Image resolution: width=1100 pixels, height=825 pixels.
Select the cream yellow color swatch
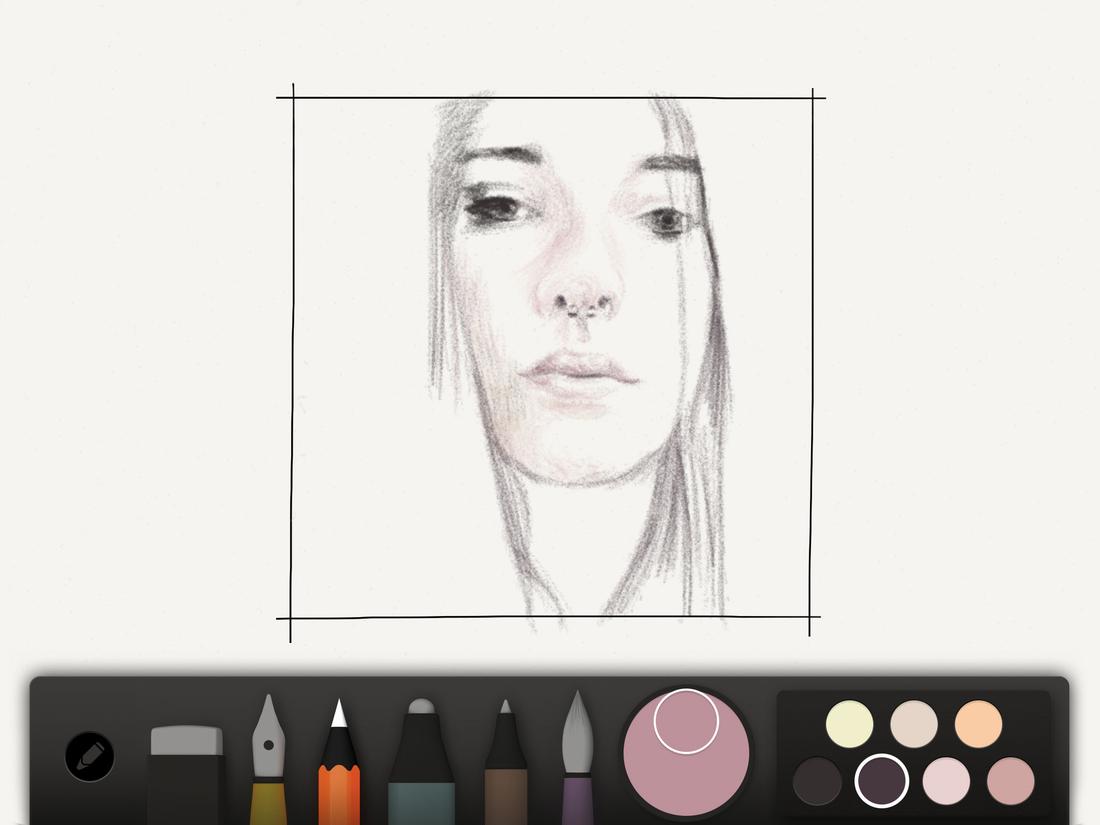pos(848,722)
